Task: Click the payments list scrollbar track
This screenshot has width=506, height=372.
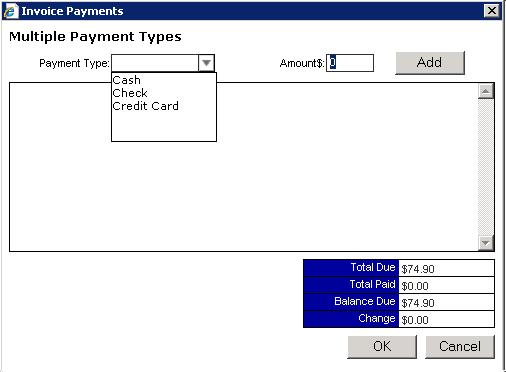Action: click(x=486, y=167)
